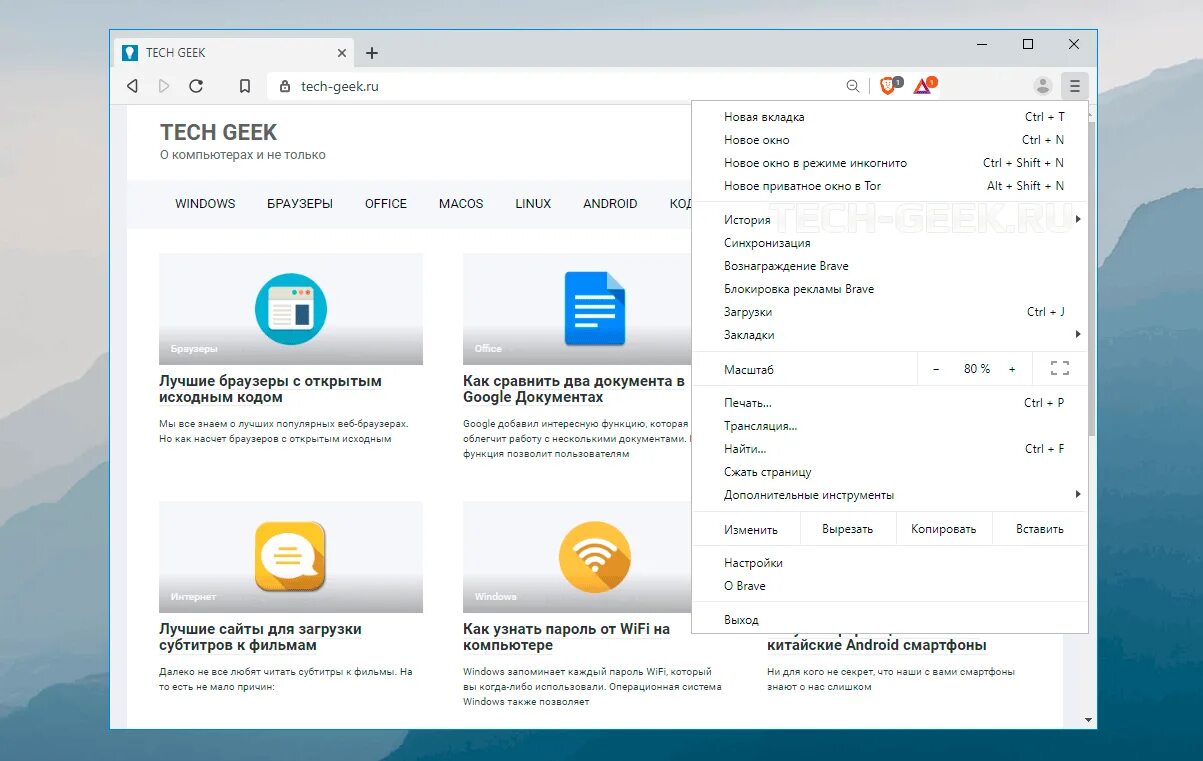Increase zoom with plus button
1203x761 pixels.
(1012, 369)
